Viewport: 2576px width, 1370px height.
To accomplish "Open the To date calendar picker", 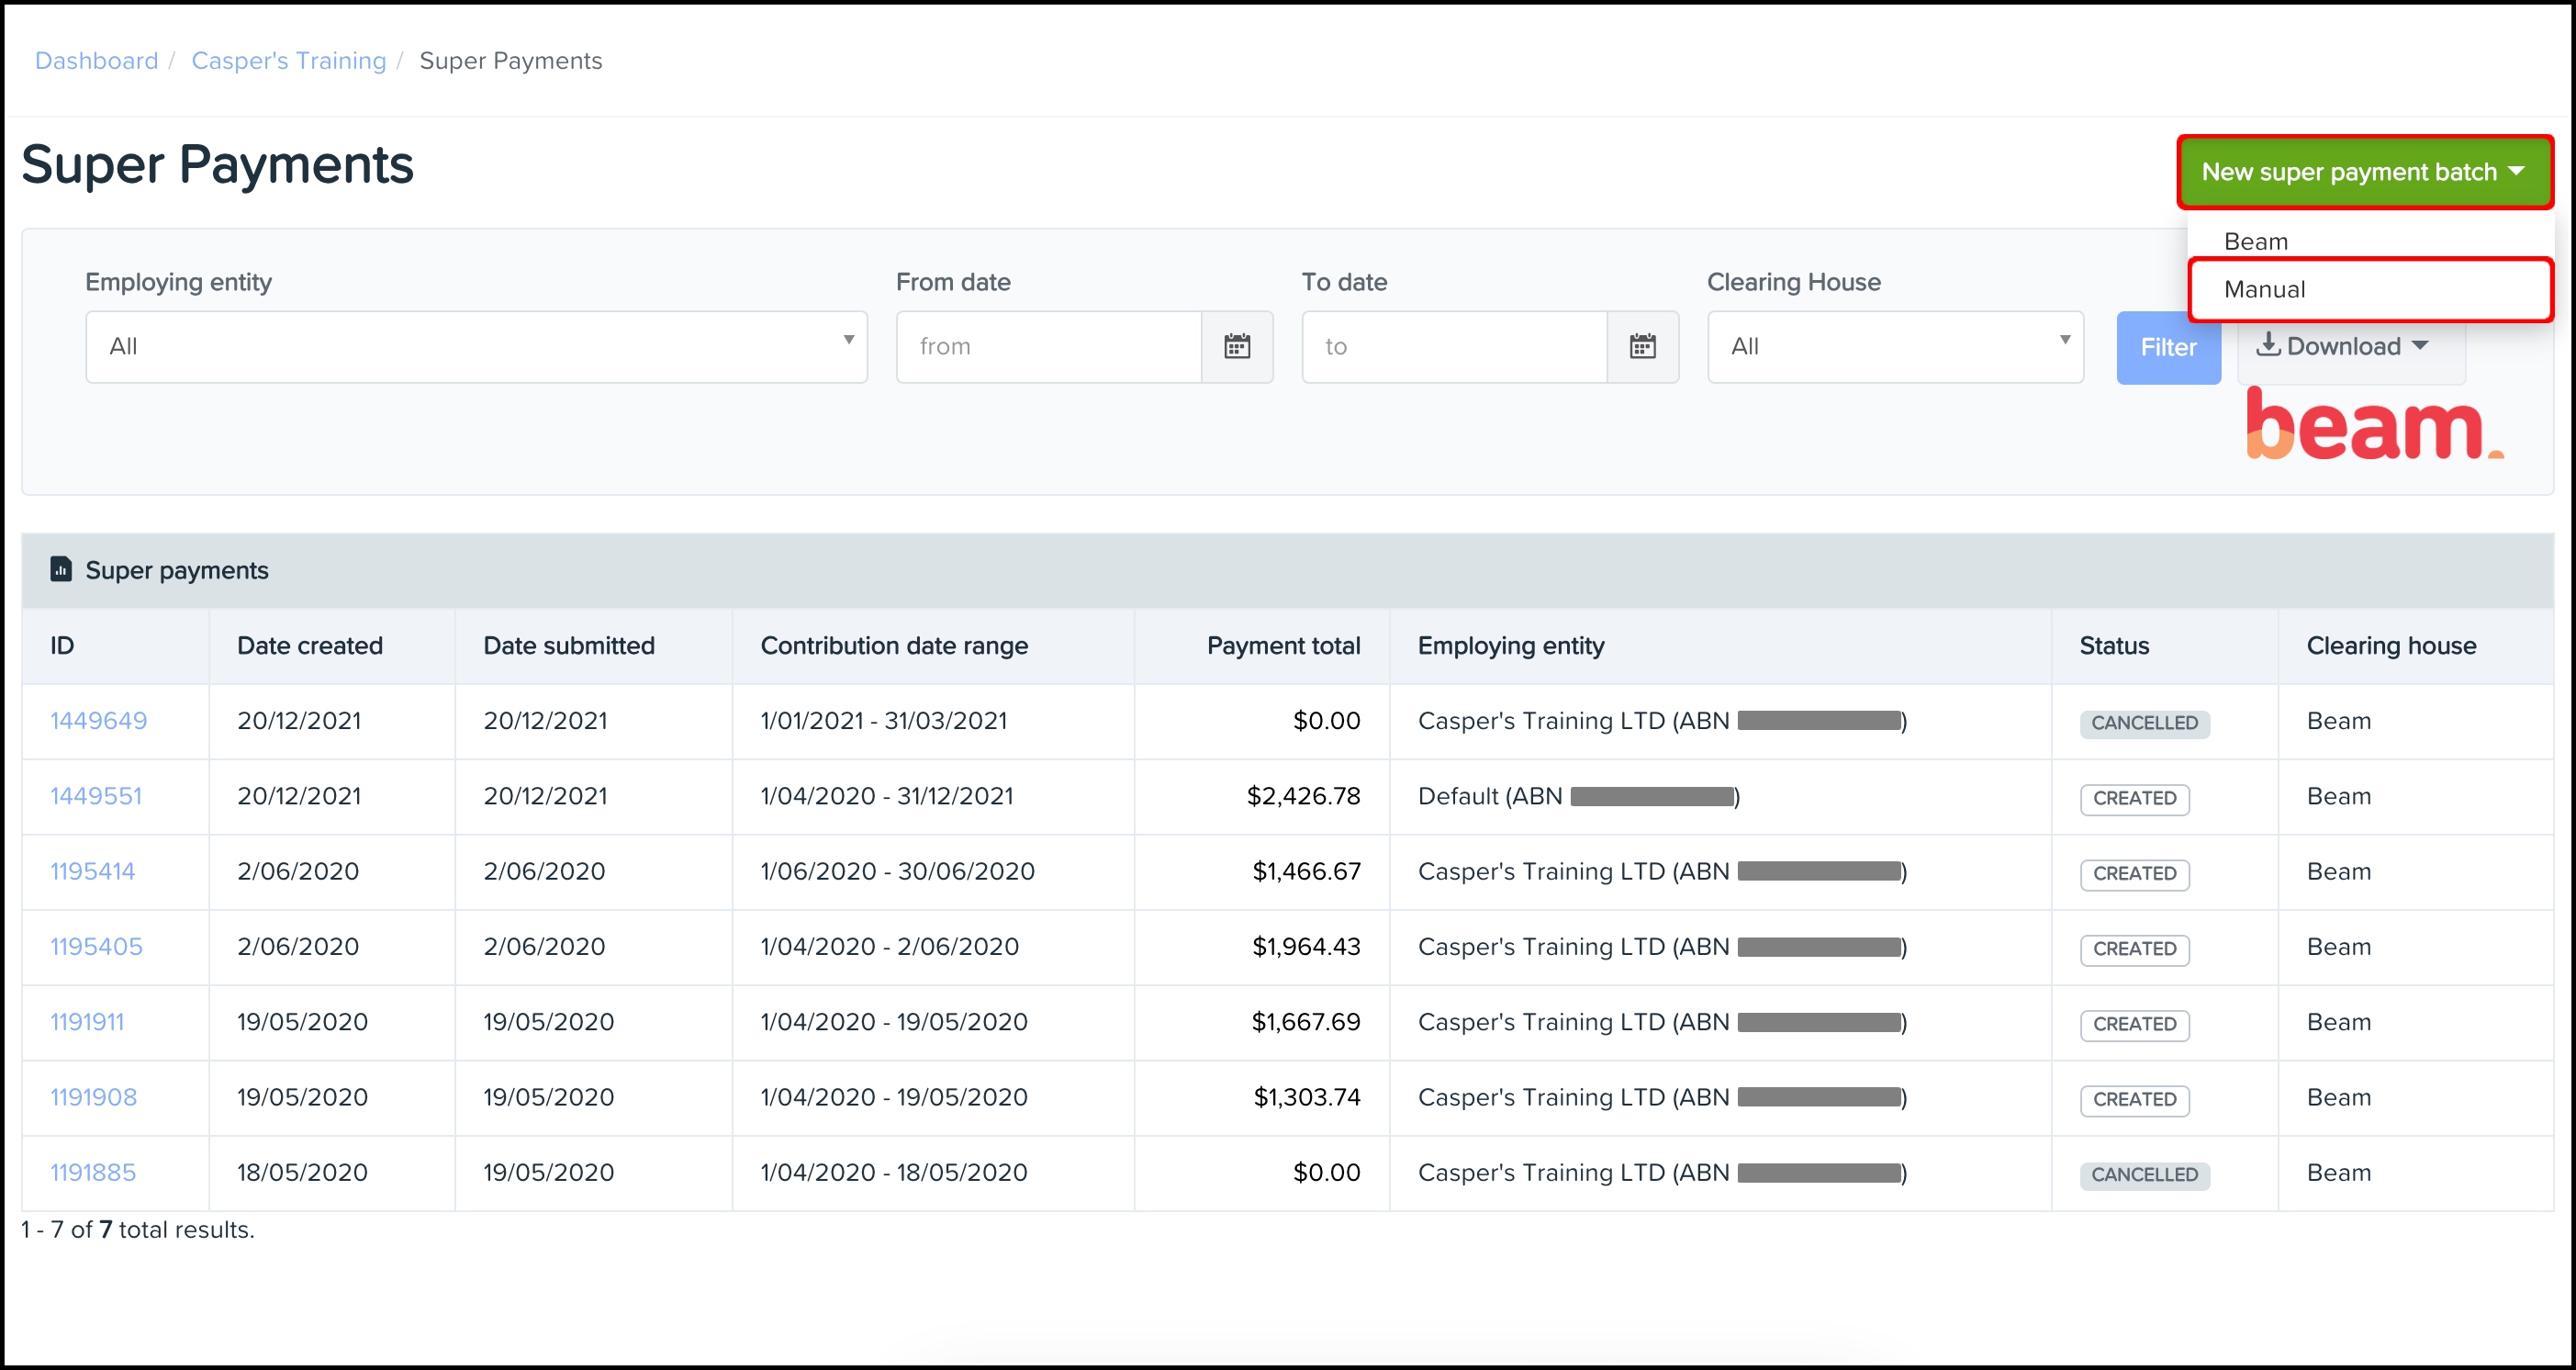I will click(1642, 346).
